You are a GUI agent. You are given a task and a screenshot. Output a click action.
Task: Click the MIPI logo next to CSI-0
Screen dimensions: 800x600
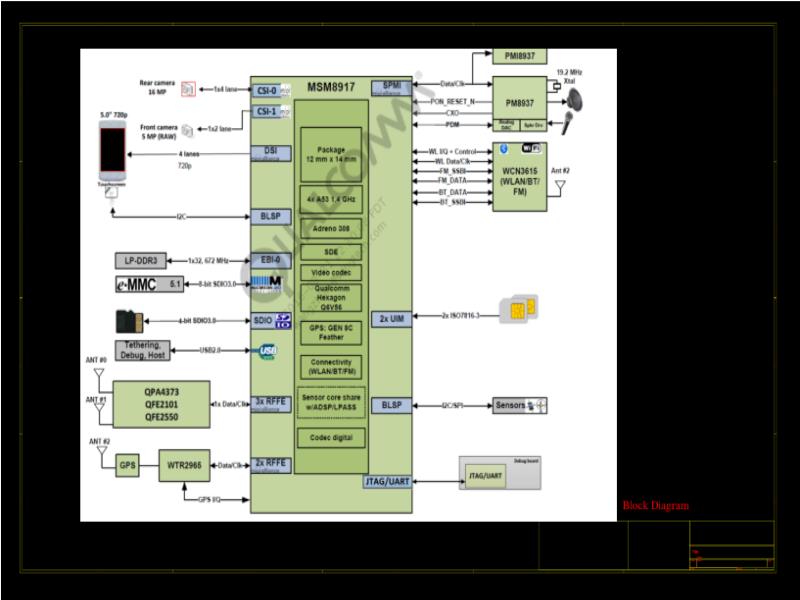285,91
